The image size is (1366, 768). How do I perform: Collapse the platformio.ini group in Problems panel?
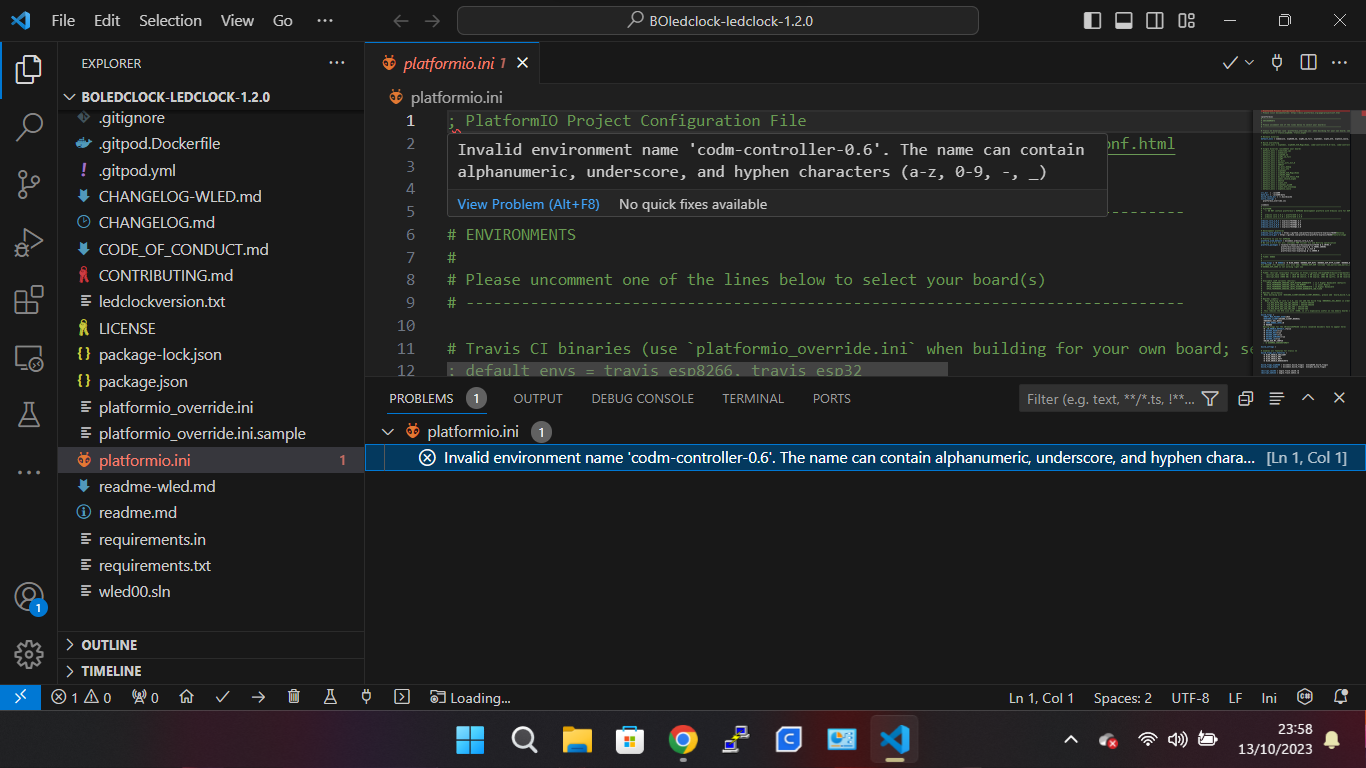388,431
